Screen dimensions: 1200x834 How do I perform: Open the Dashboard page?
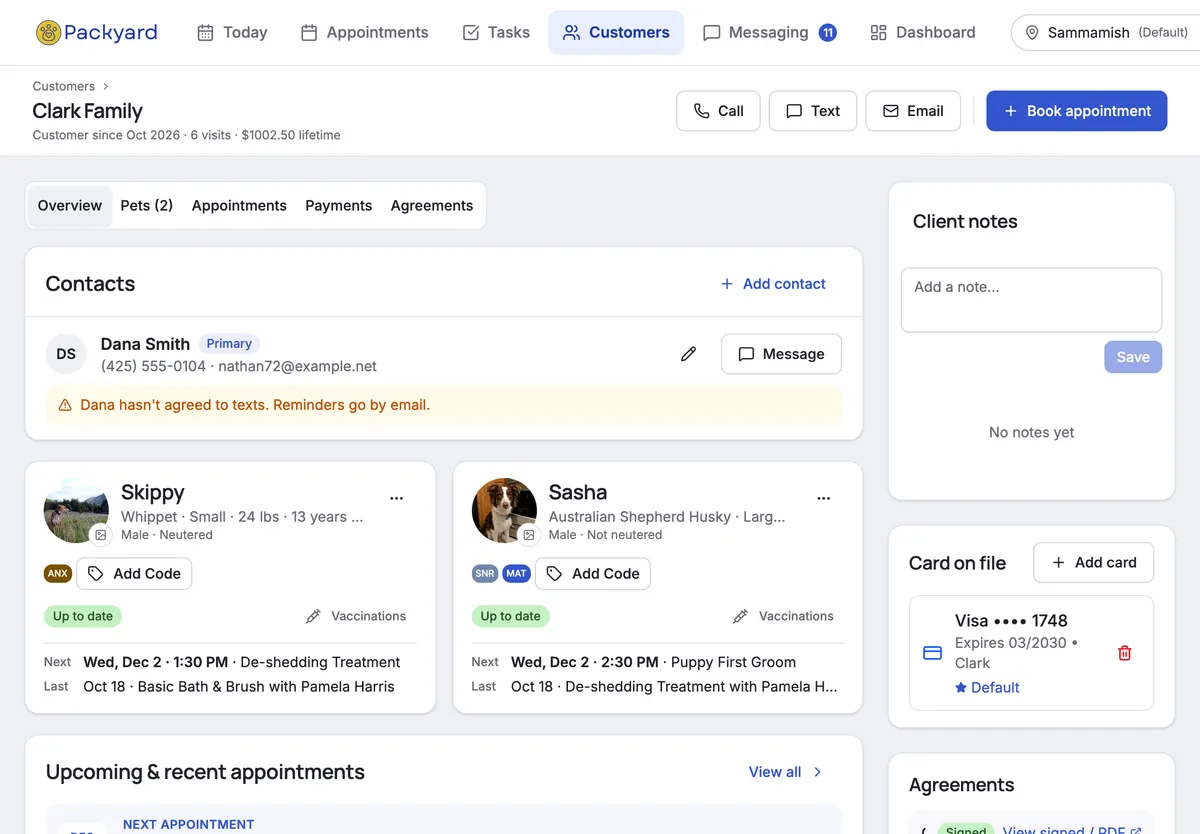[923, 33]
